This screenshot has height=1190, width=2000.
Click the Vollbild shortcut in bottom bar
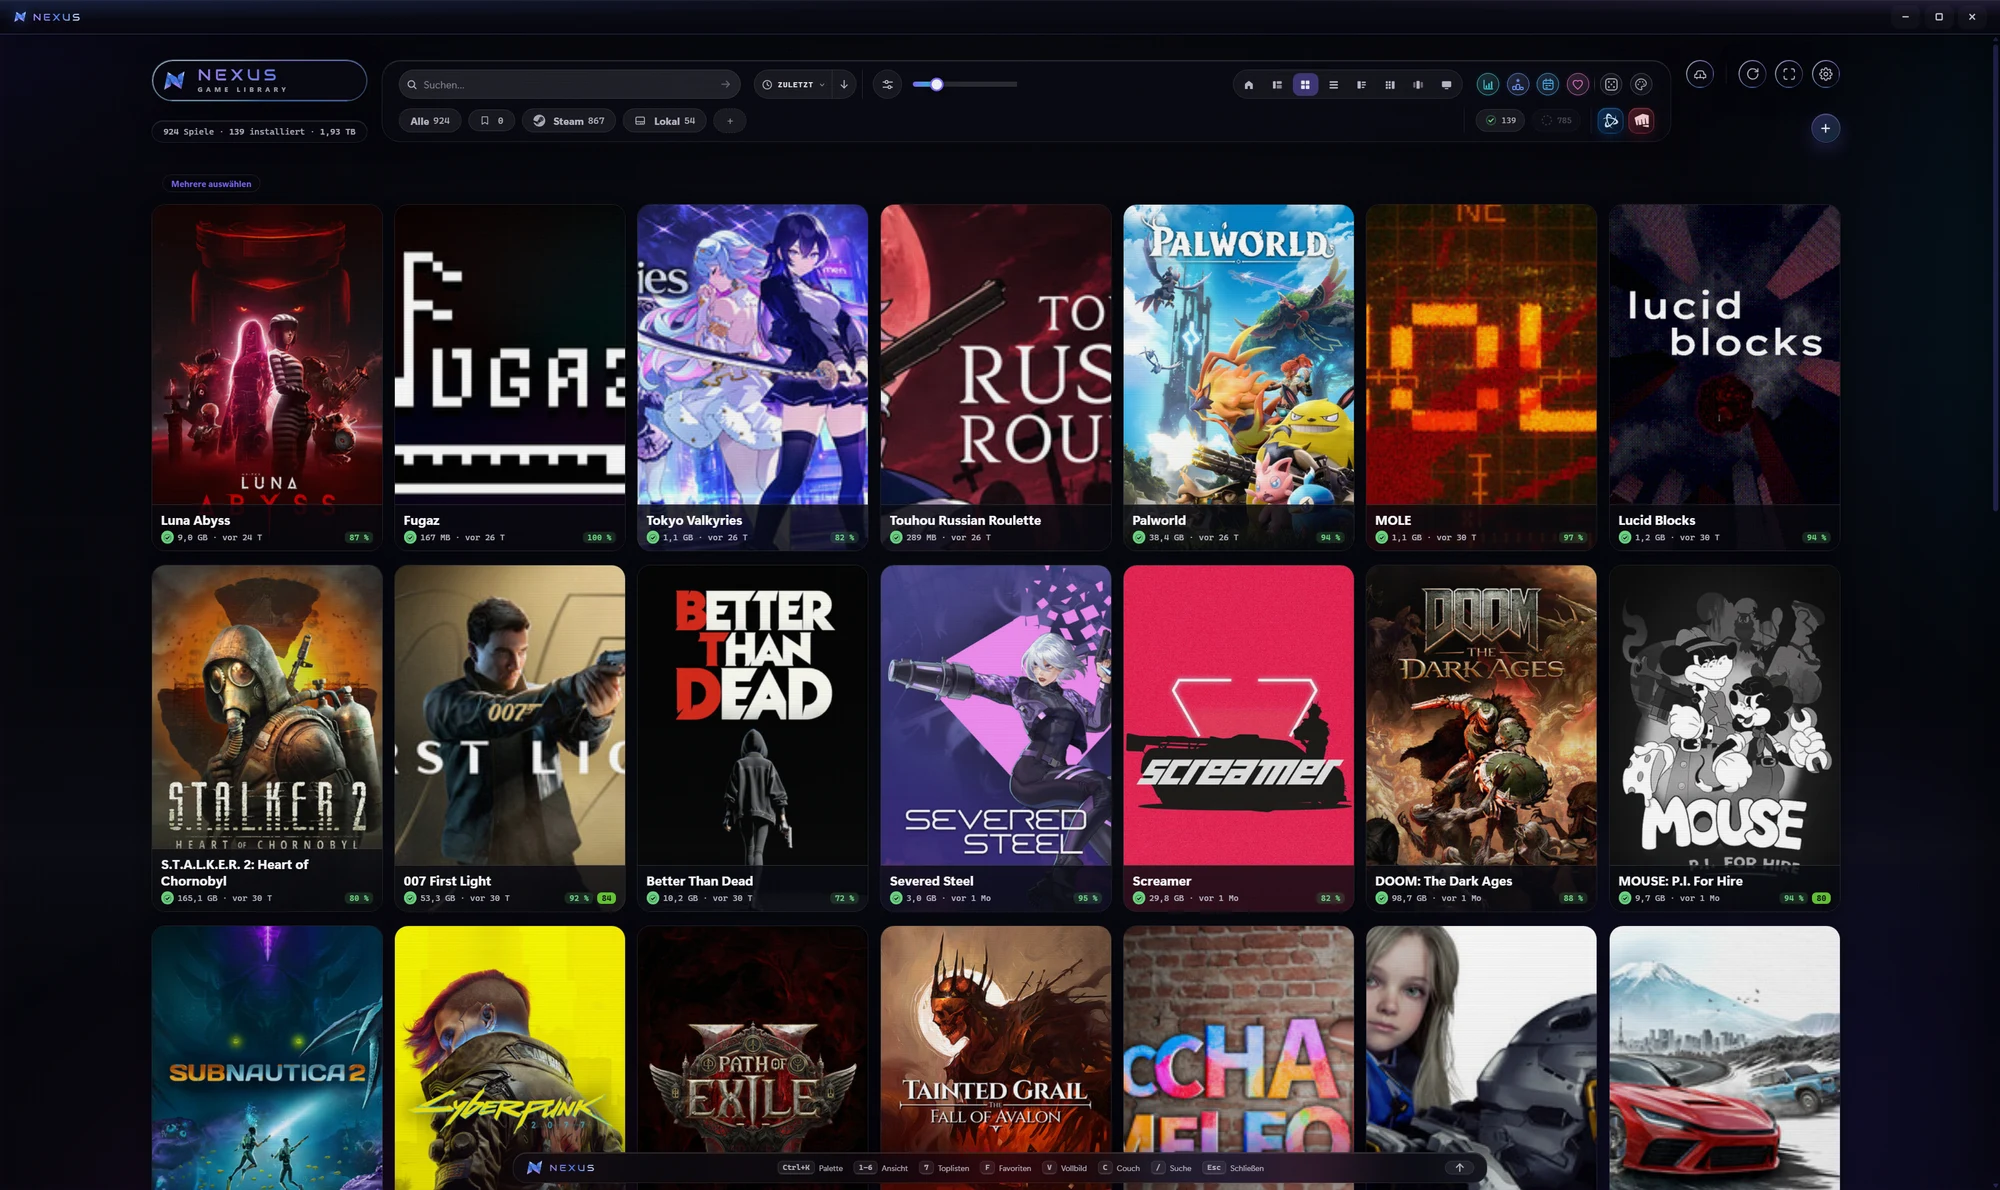[x=1064, y=1168]
